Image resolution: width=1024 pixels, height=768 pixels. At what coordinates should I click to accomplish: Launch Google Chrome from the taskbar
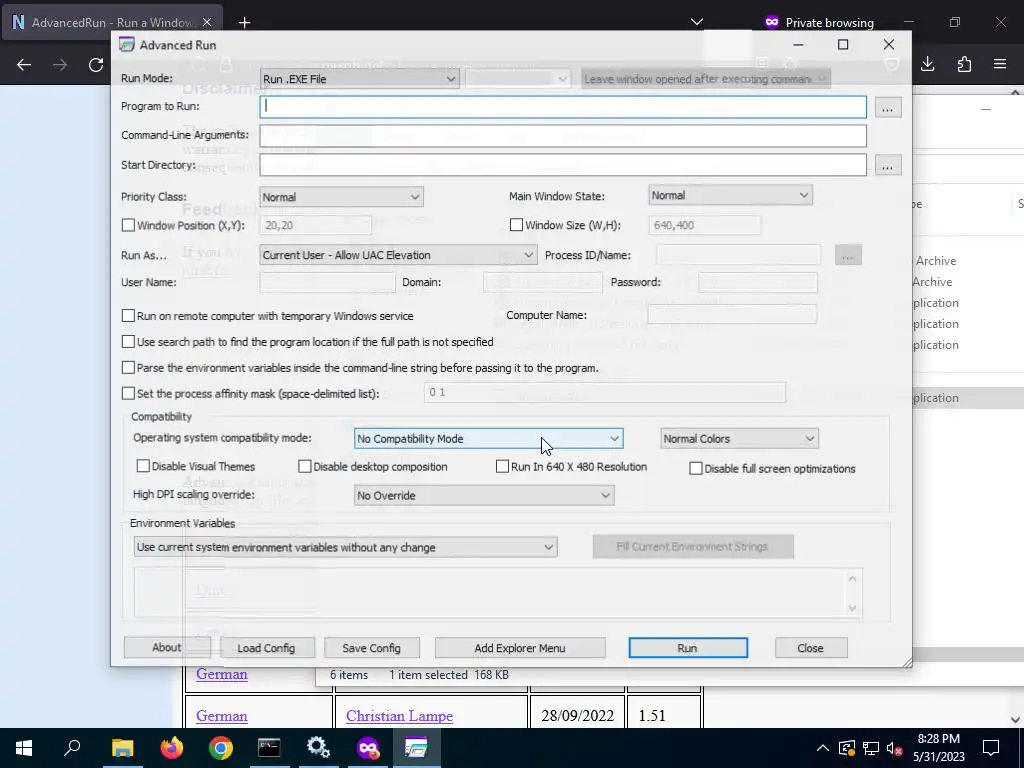(x=221, y=748)
